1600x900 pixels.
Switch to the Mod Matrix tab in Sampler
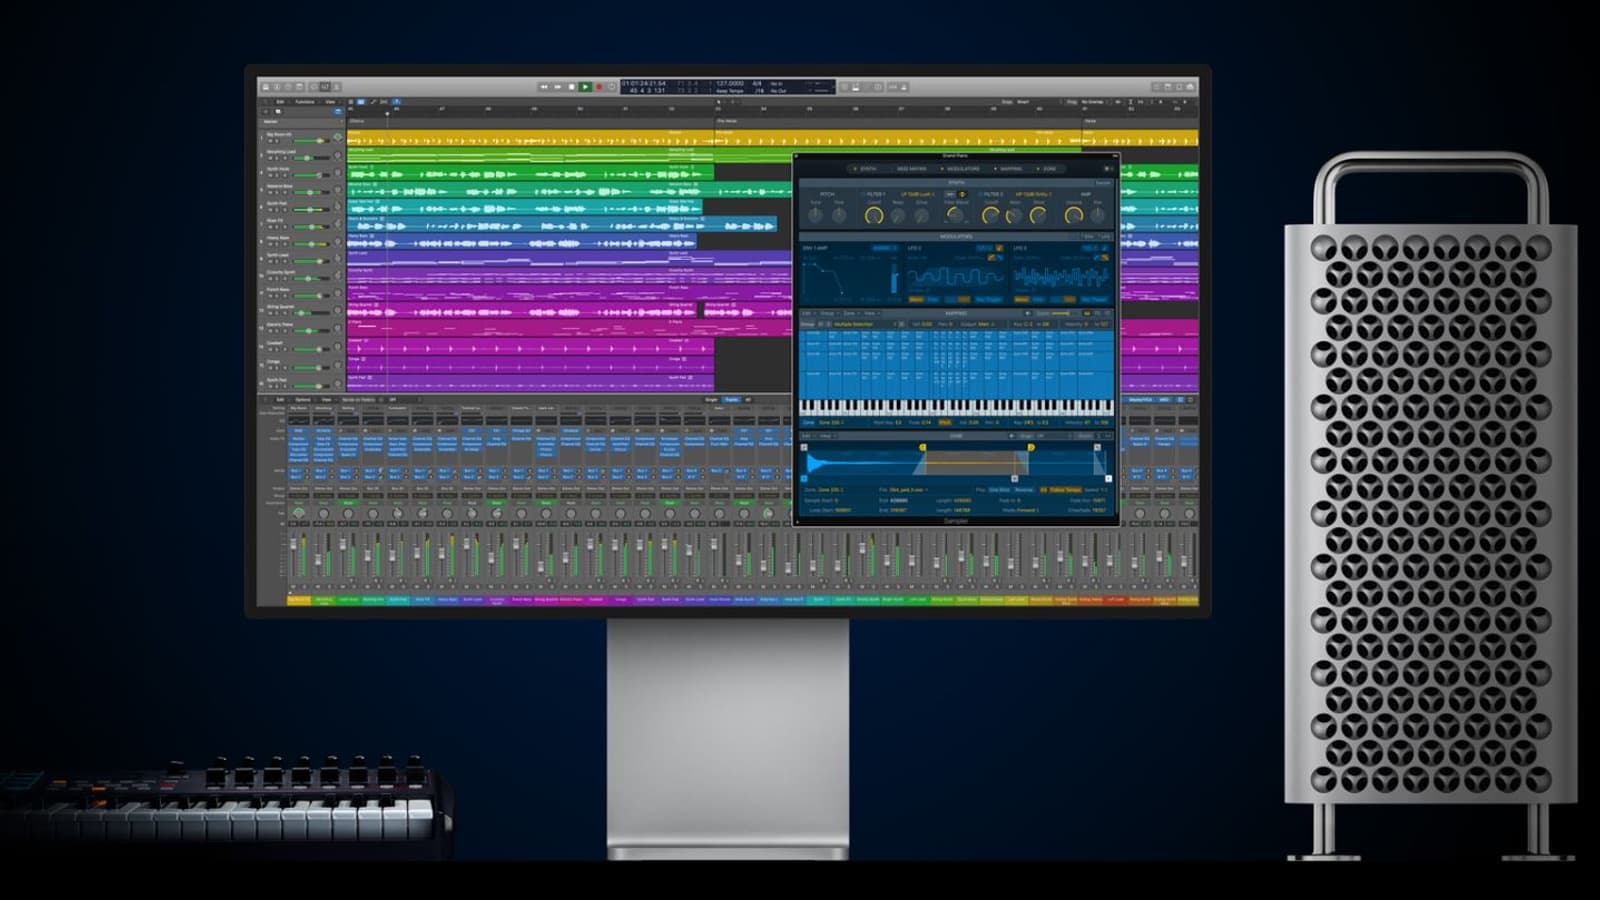[x=910, y=169]
